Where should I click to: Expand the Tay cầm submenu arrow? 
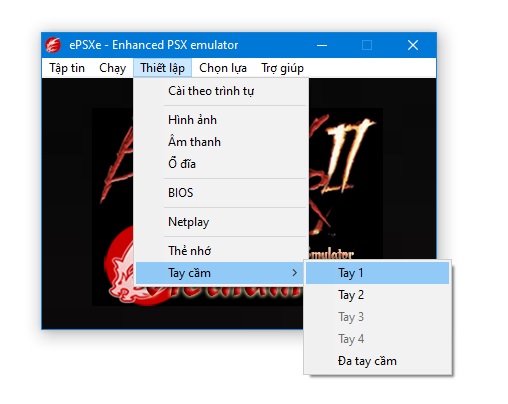tap(294, 273)
